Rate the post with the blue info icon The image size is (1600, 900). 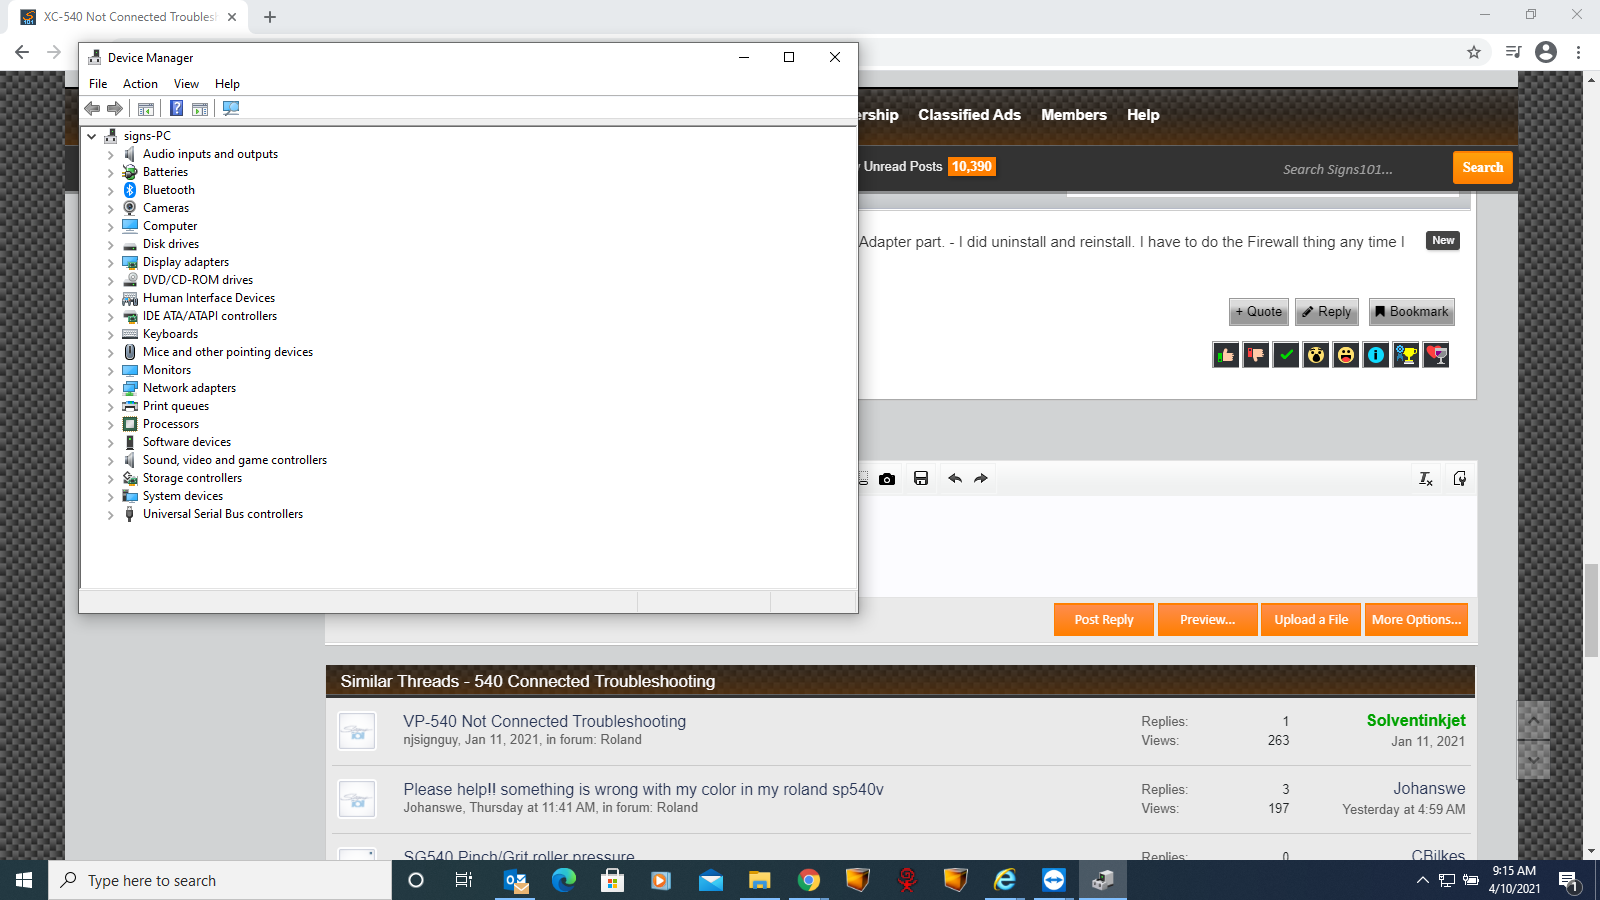pyautogui.click(x=1376, y=355)
